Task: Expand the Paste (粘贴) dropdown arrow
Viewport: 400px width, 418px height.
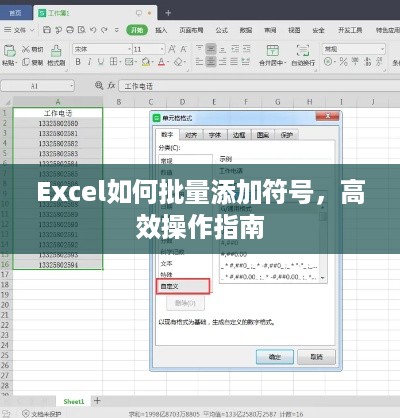Action: pyautogui.click(x=16, y=63)
